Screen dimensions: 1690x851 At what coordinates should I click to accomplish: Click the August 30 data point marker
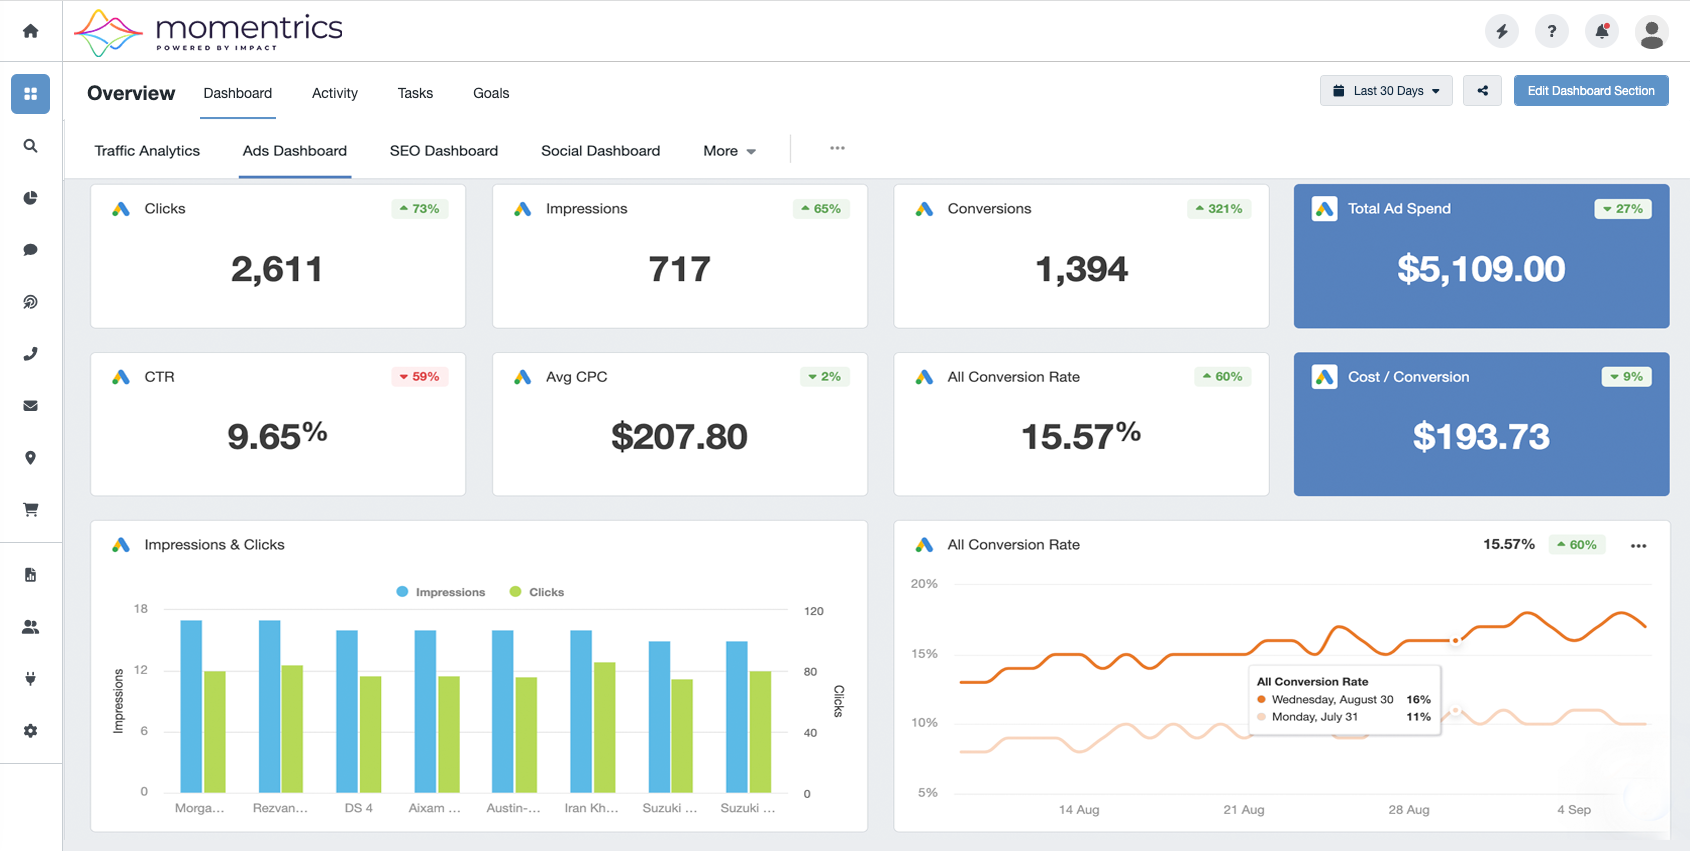coord(1456,640)
